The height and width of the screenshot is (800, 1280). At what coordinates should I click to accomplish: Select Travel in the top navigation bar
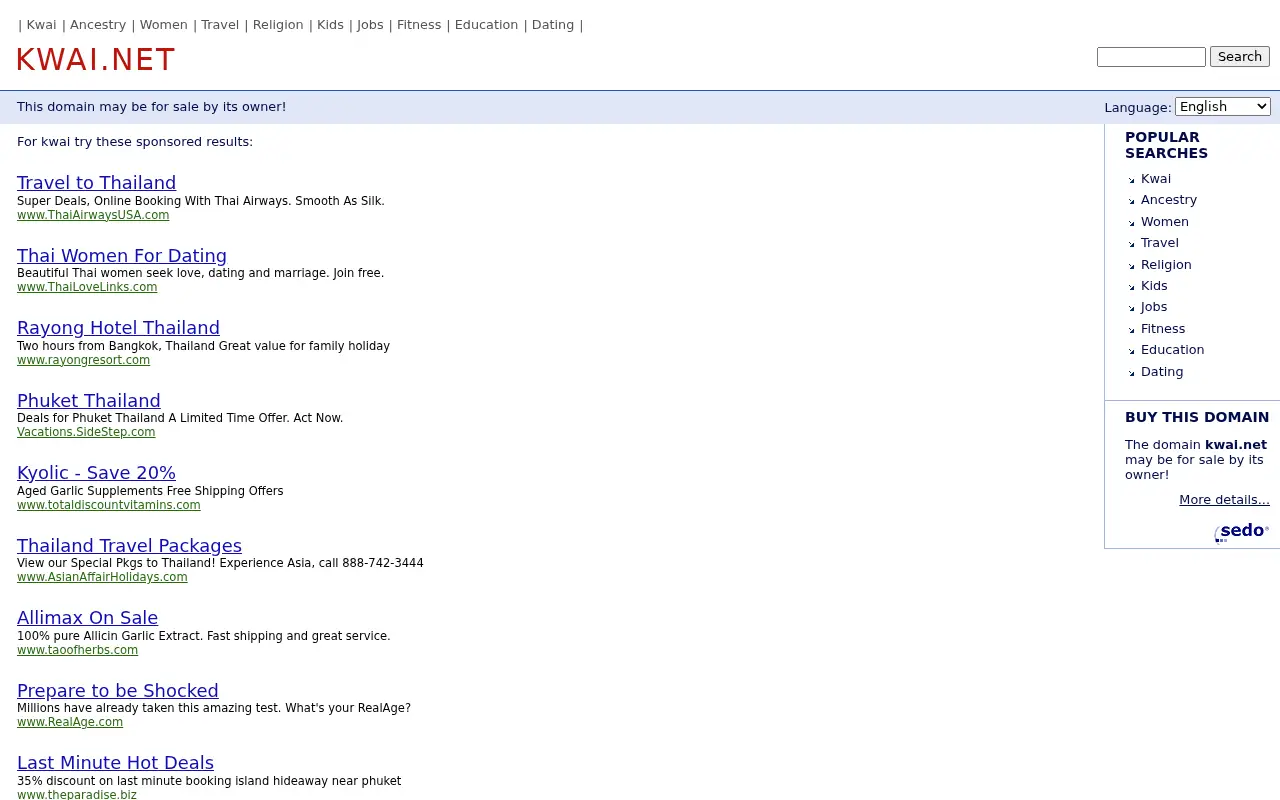[x=220, y=25]
